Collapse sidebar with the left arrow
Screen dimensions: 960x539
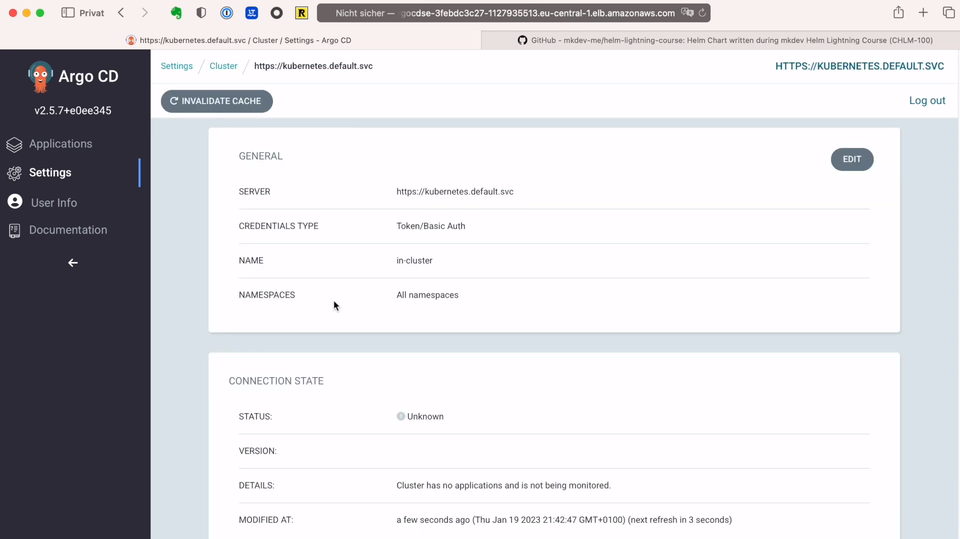coord(73,263)
